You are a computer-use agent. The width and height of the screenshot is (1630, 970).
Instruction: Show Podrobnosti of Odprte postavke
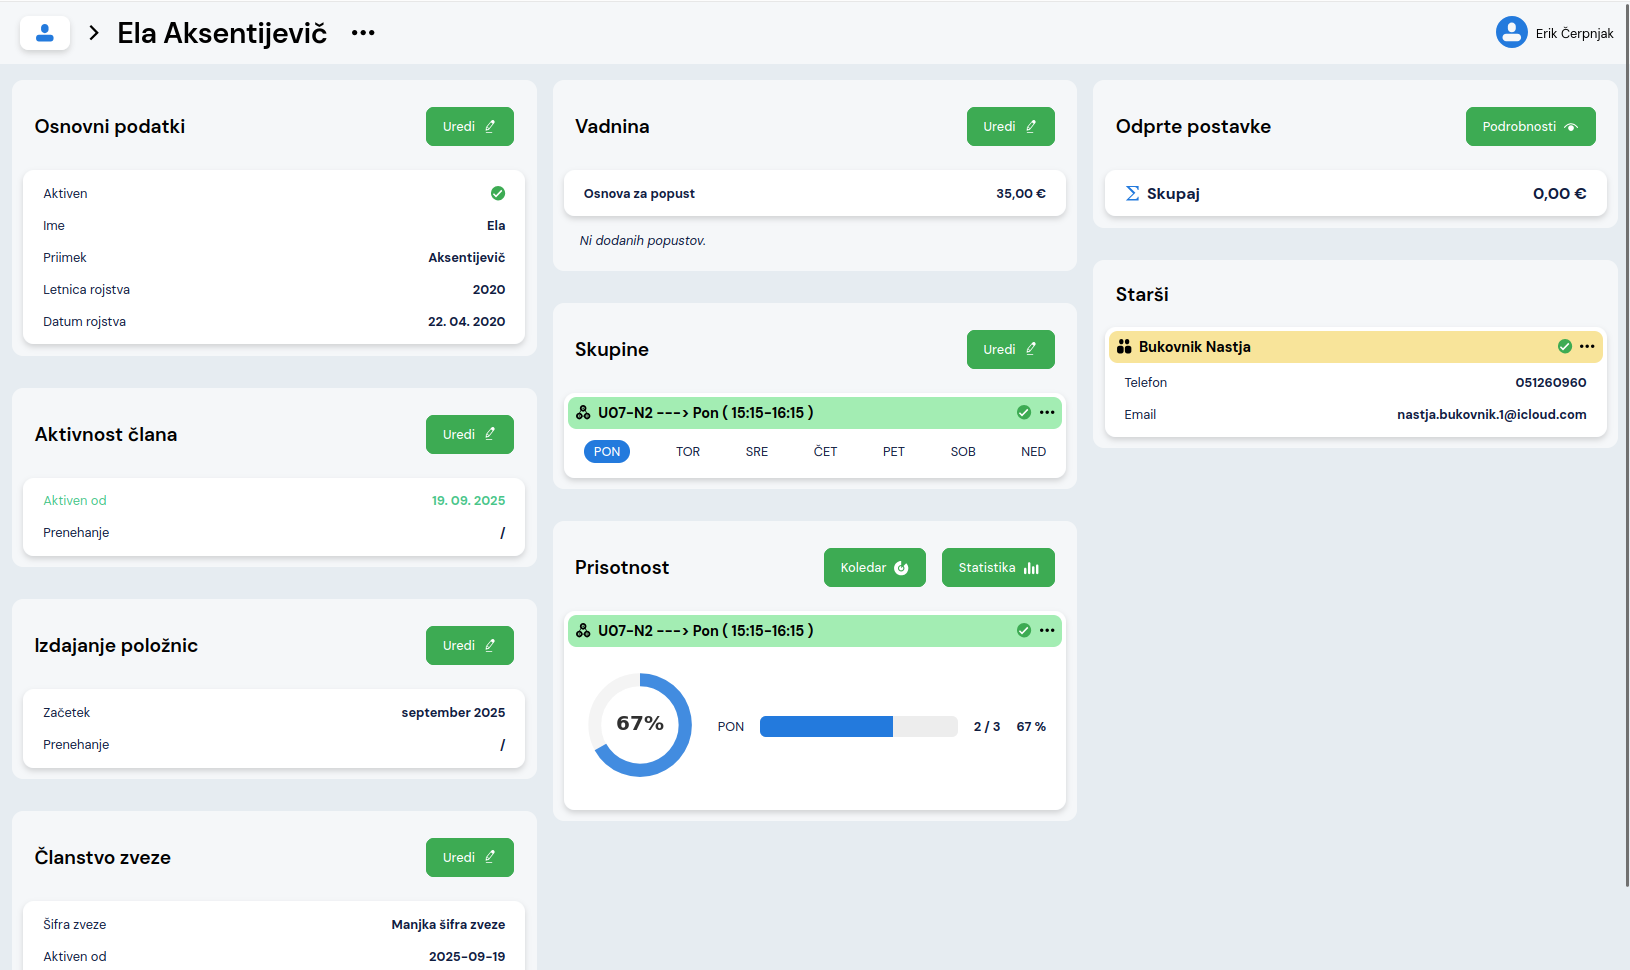[x=1529, y=127]
